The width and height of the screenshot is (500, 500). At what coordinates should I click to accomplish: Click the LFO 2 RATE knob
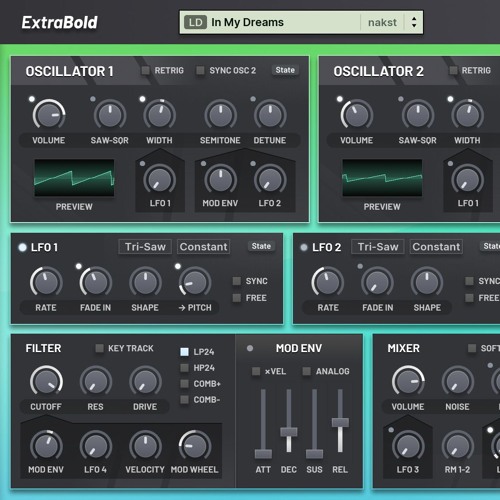click(x=328, y=282)
